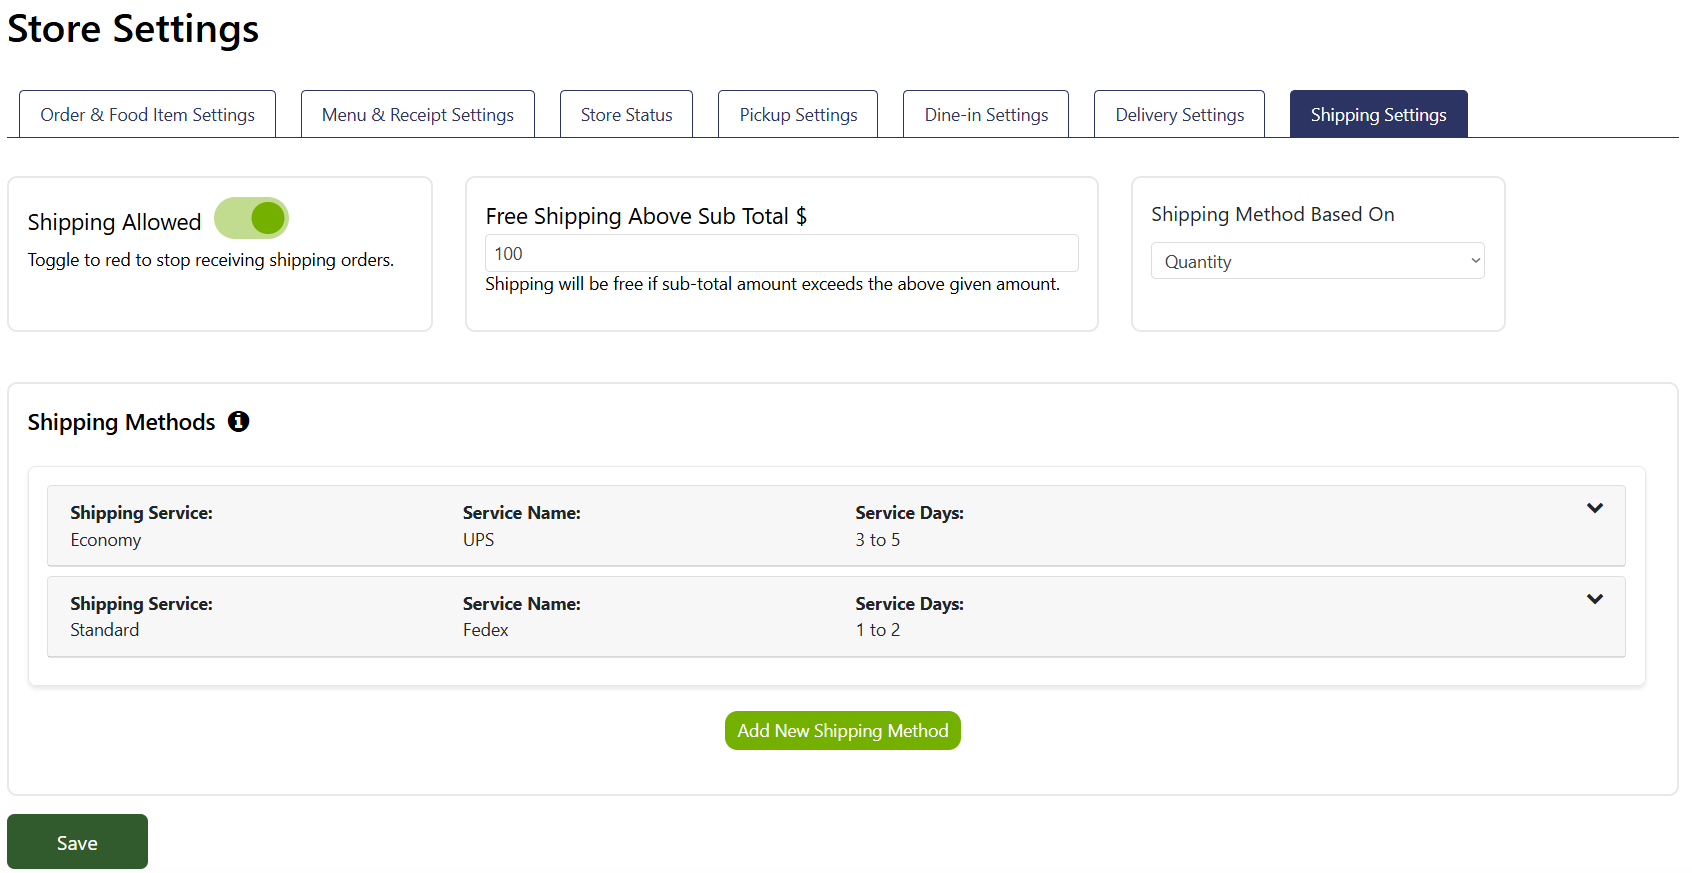Switch to the Delivery Settings tab
1692x873 pixels.
tap(1179, 115)
